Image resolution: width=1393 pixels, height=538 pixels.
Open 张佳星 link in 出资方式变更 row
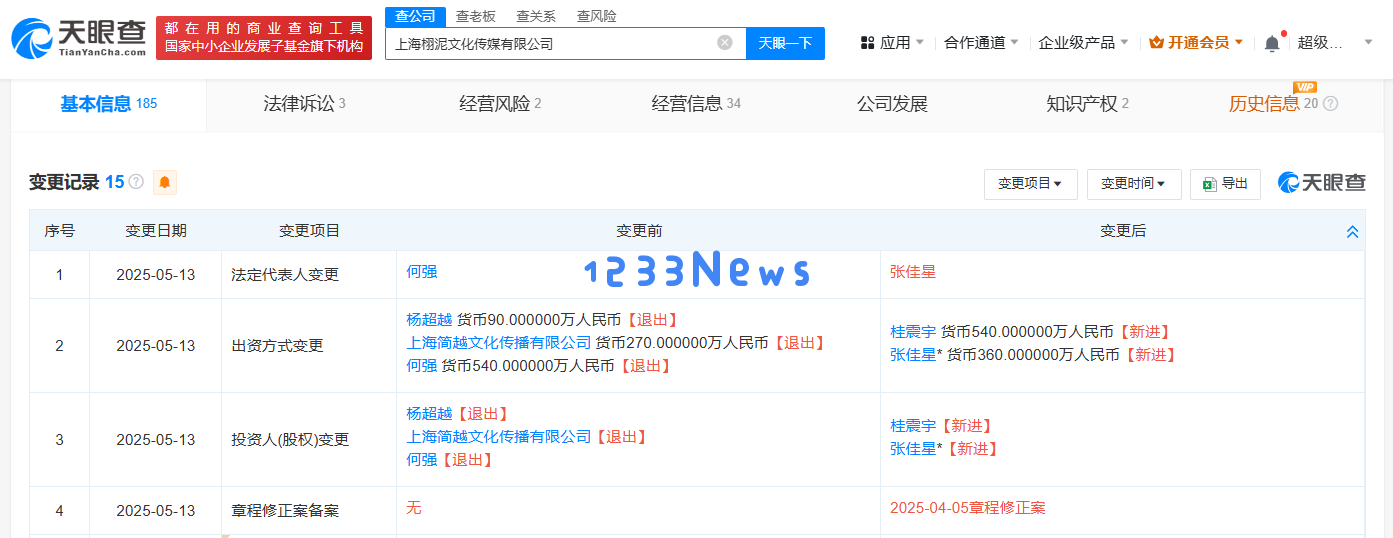913,355
